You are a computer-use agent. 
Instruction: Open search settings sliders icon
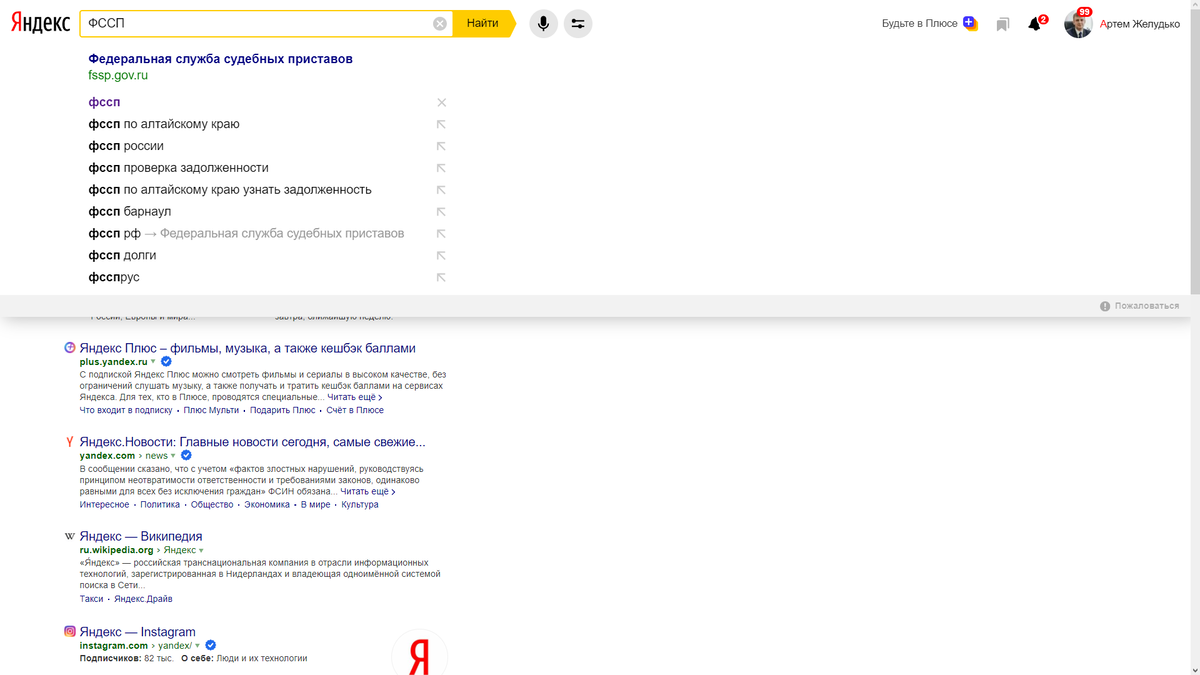pyautogui.click(x=578, y=23)
